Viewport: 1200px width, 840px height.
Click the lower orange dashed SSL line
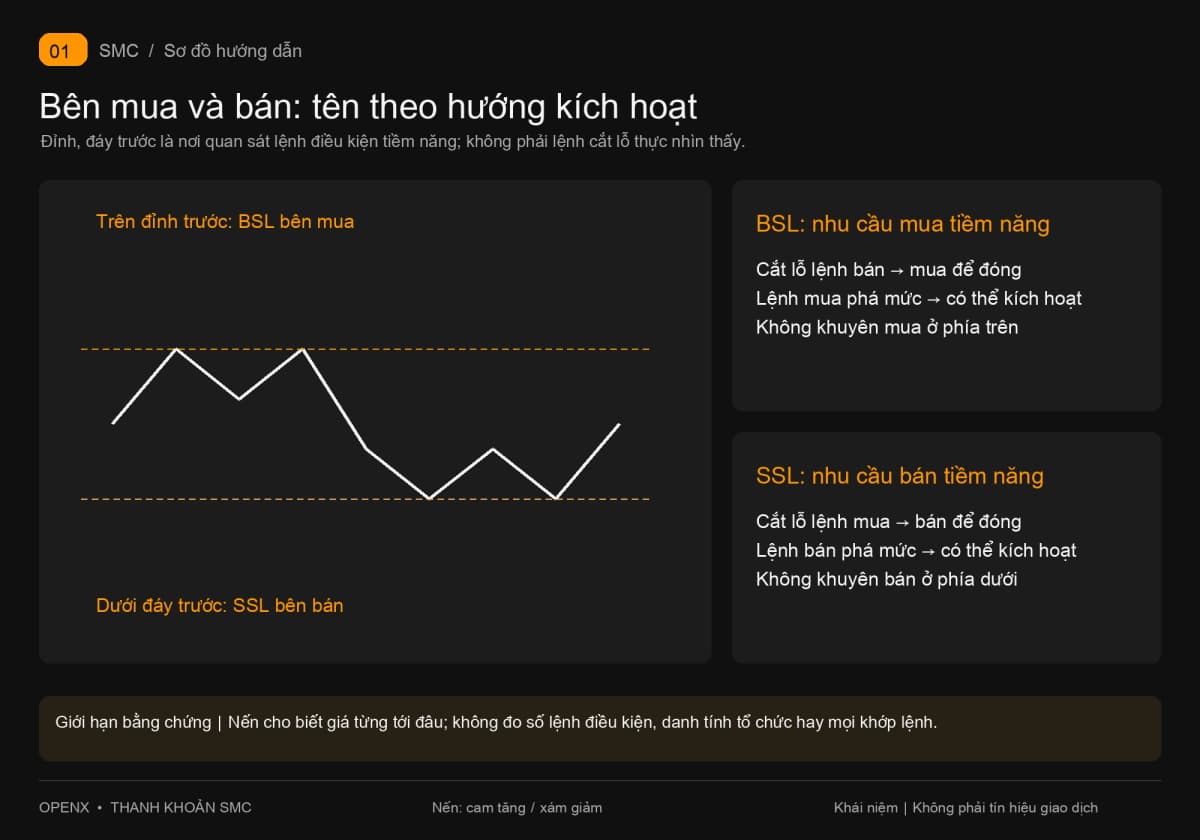point(365,498)
